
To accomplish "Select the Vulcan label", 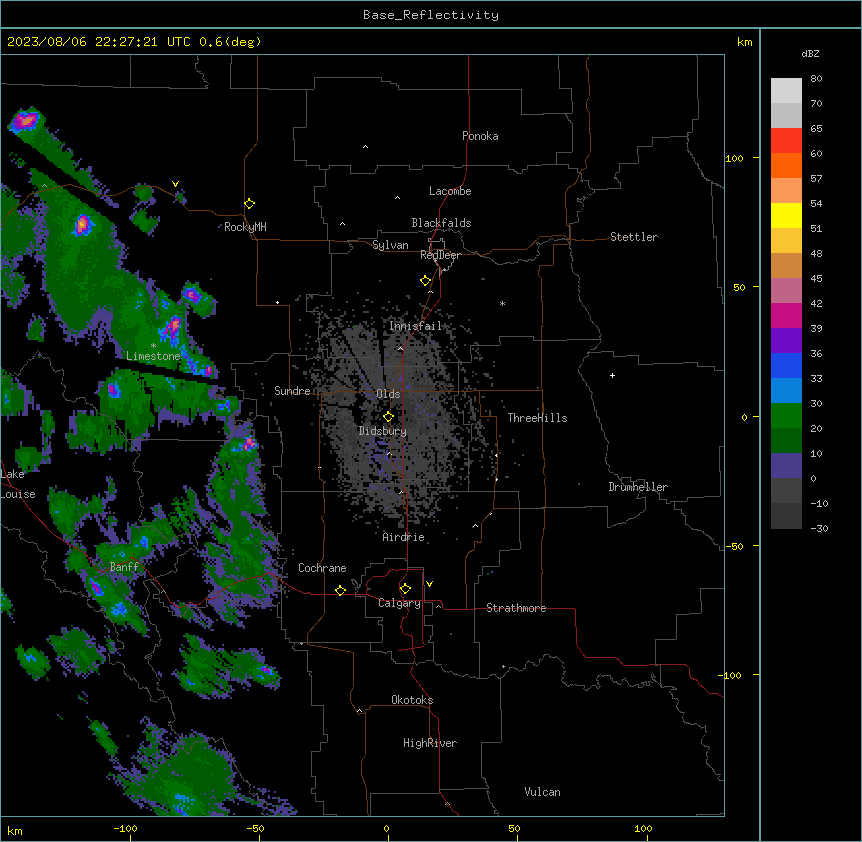I will pos(542,792).
